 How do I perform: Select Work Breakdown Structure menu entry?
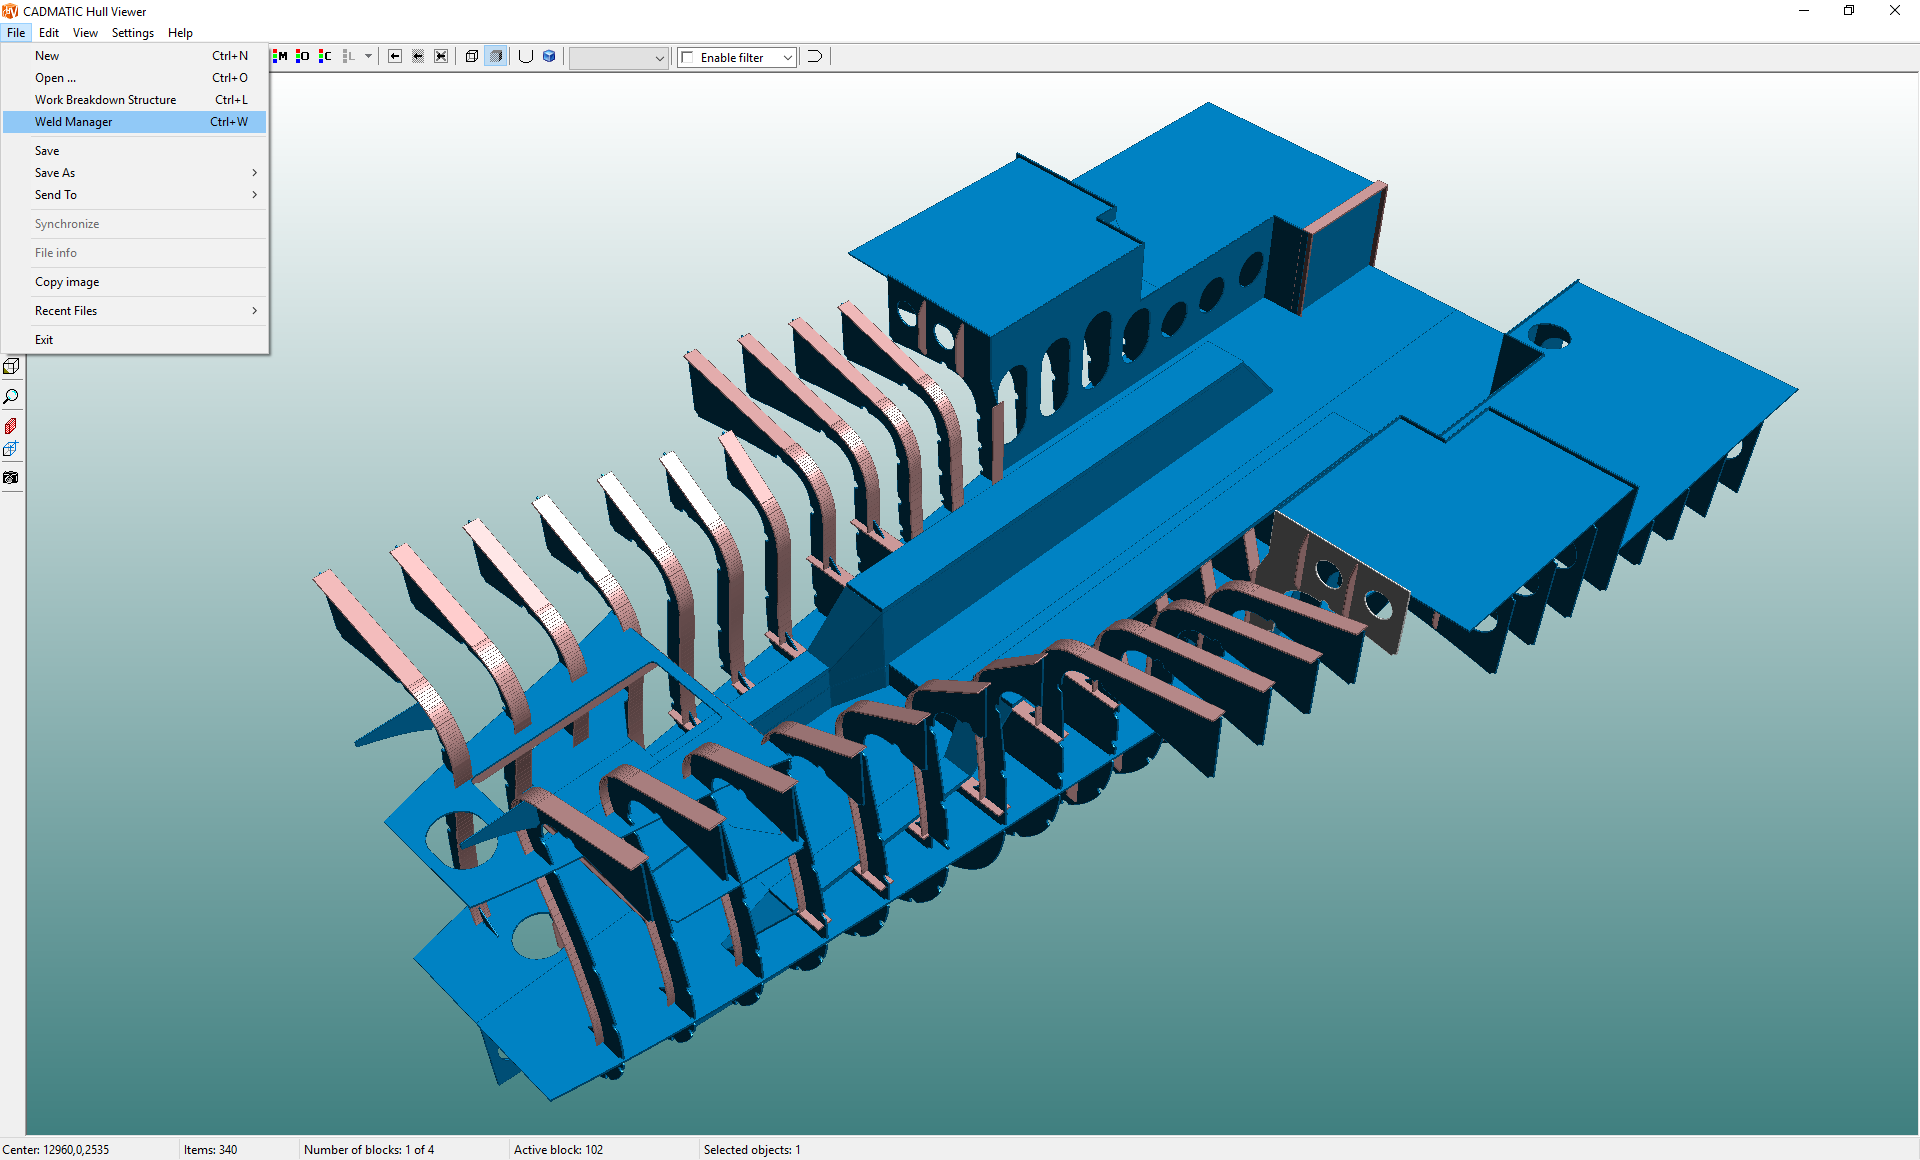[105, 100]
